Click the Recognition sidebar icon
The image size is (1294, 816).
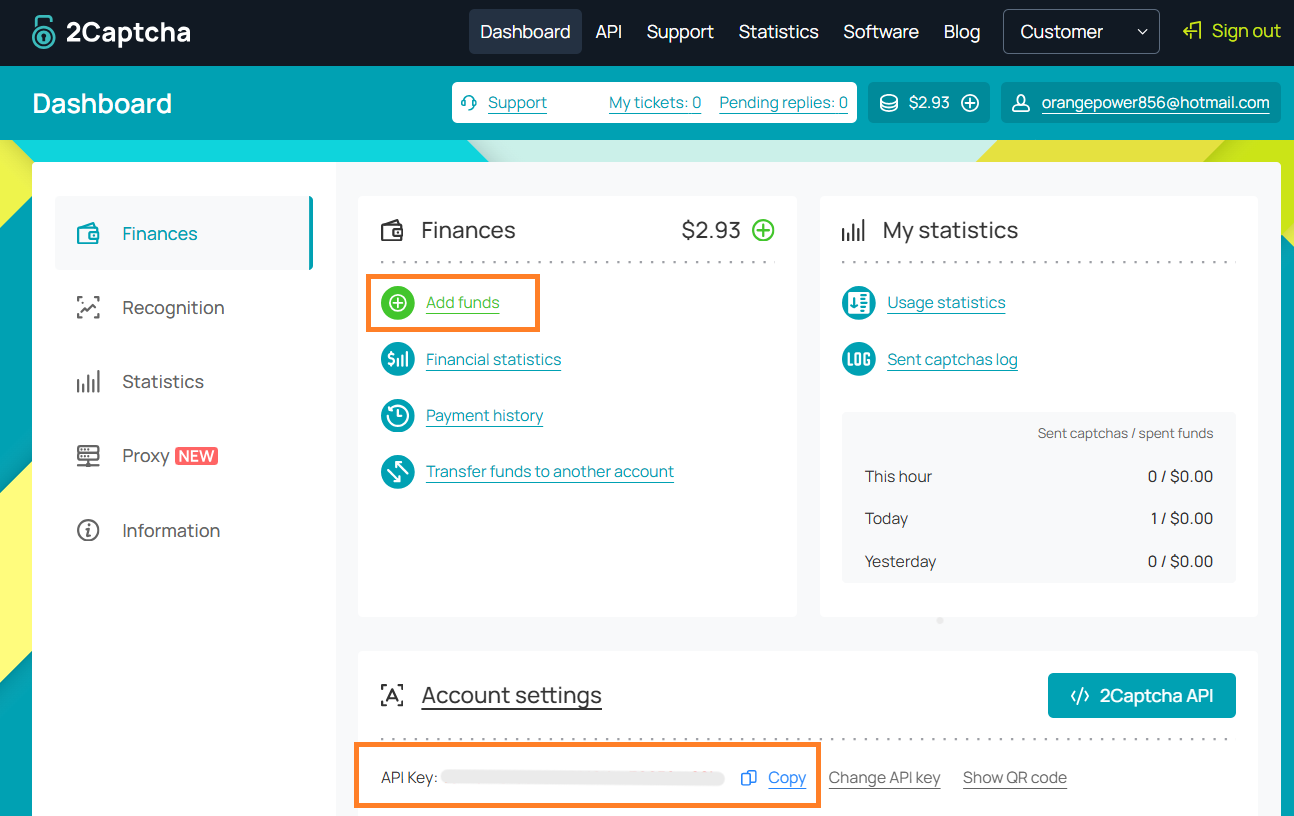click(88, 308)
